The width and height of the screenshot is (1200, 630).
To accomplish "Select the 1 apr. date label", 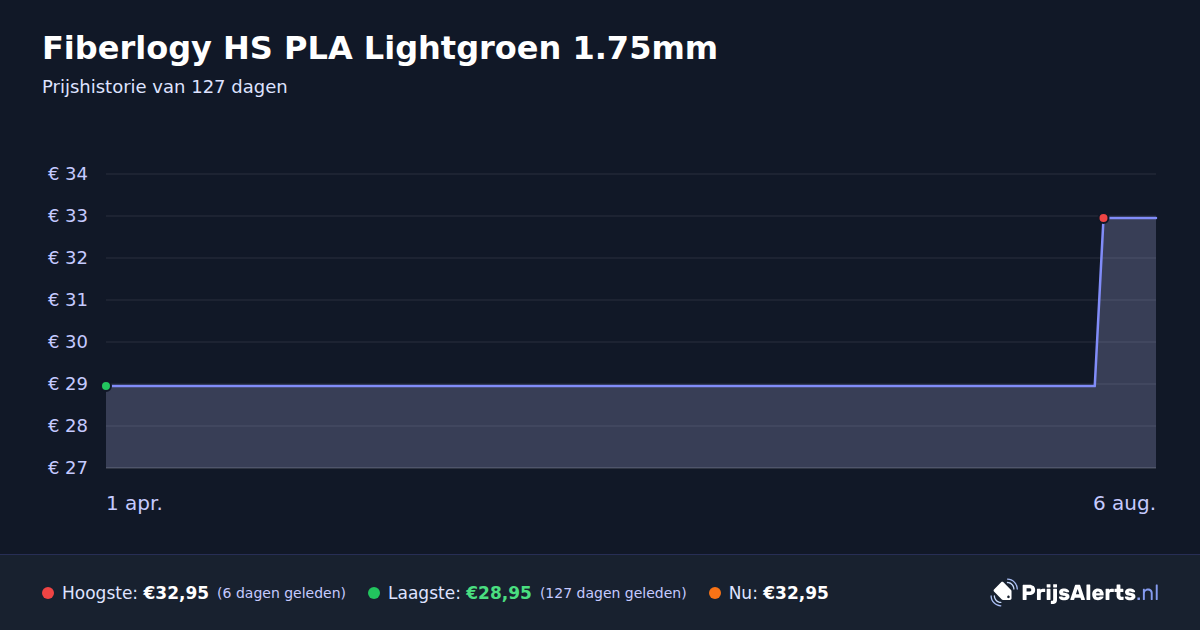I will [x=134, y=503].
